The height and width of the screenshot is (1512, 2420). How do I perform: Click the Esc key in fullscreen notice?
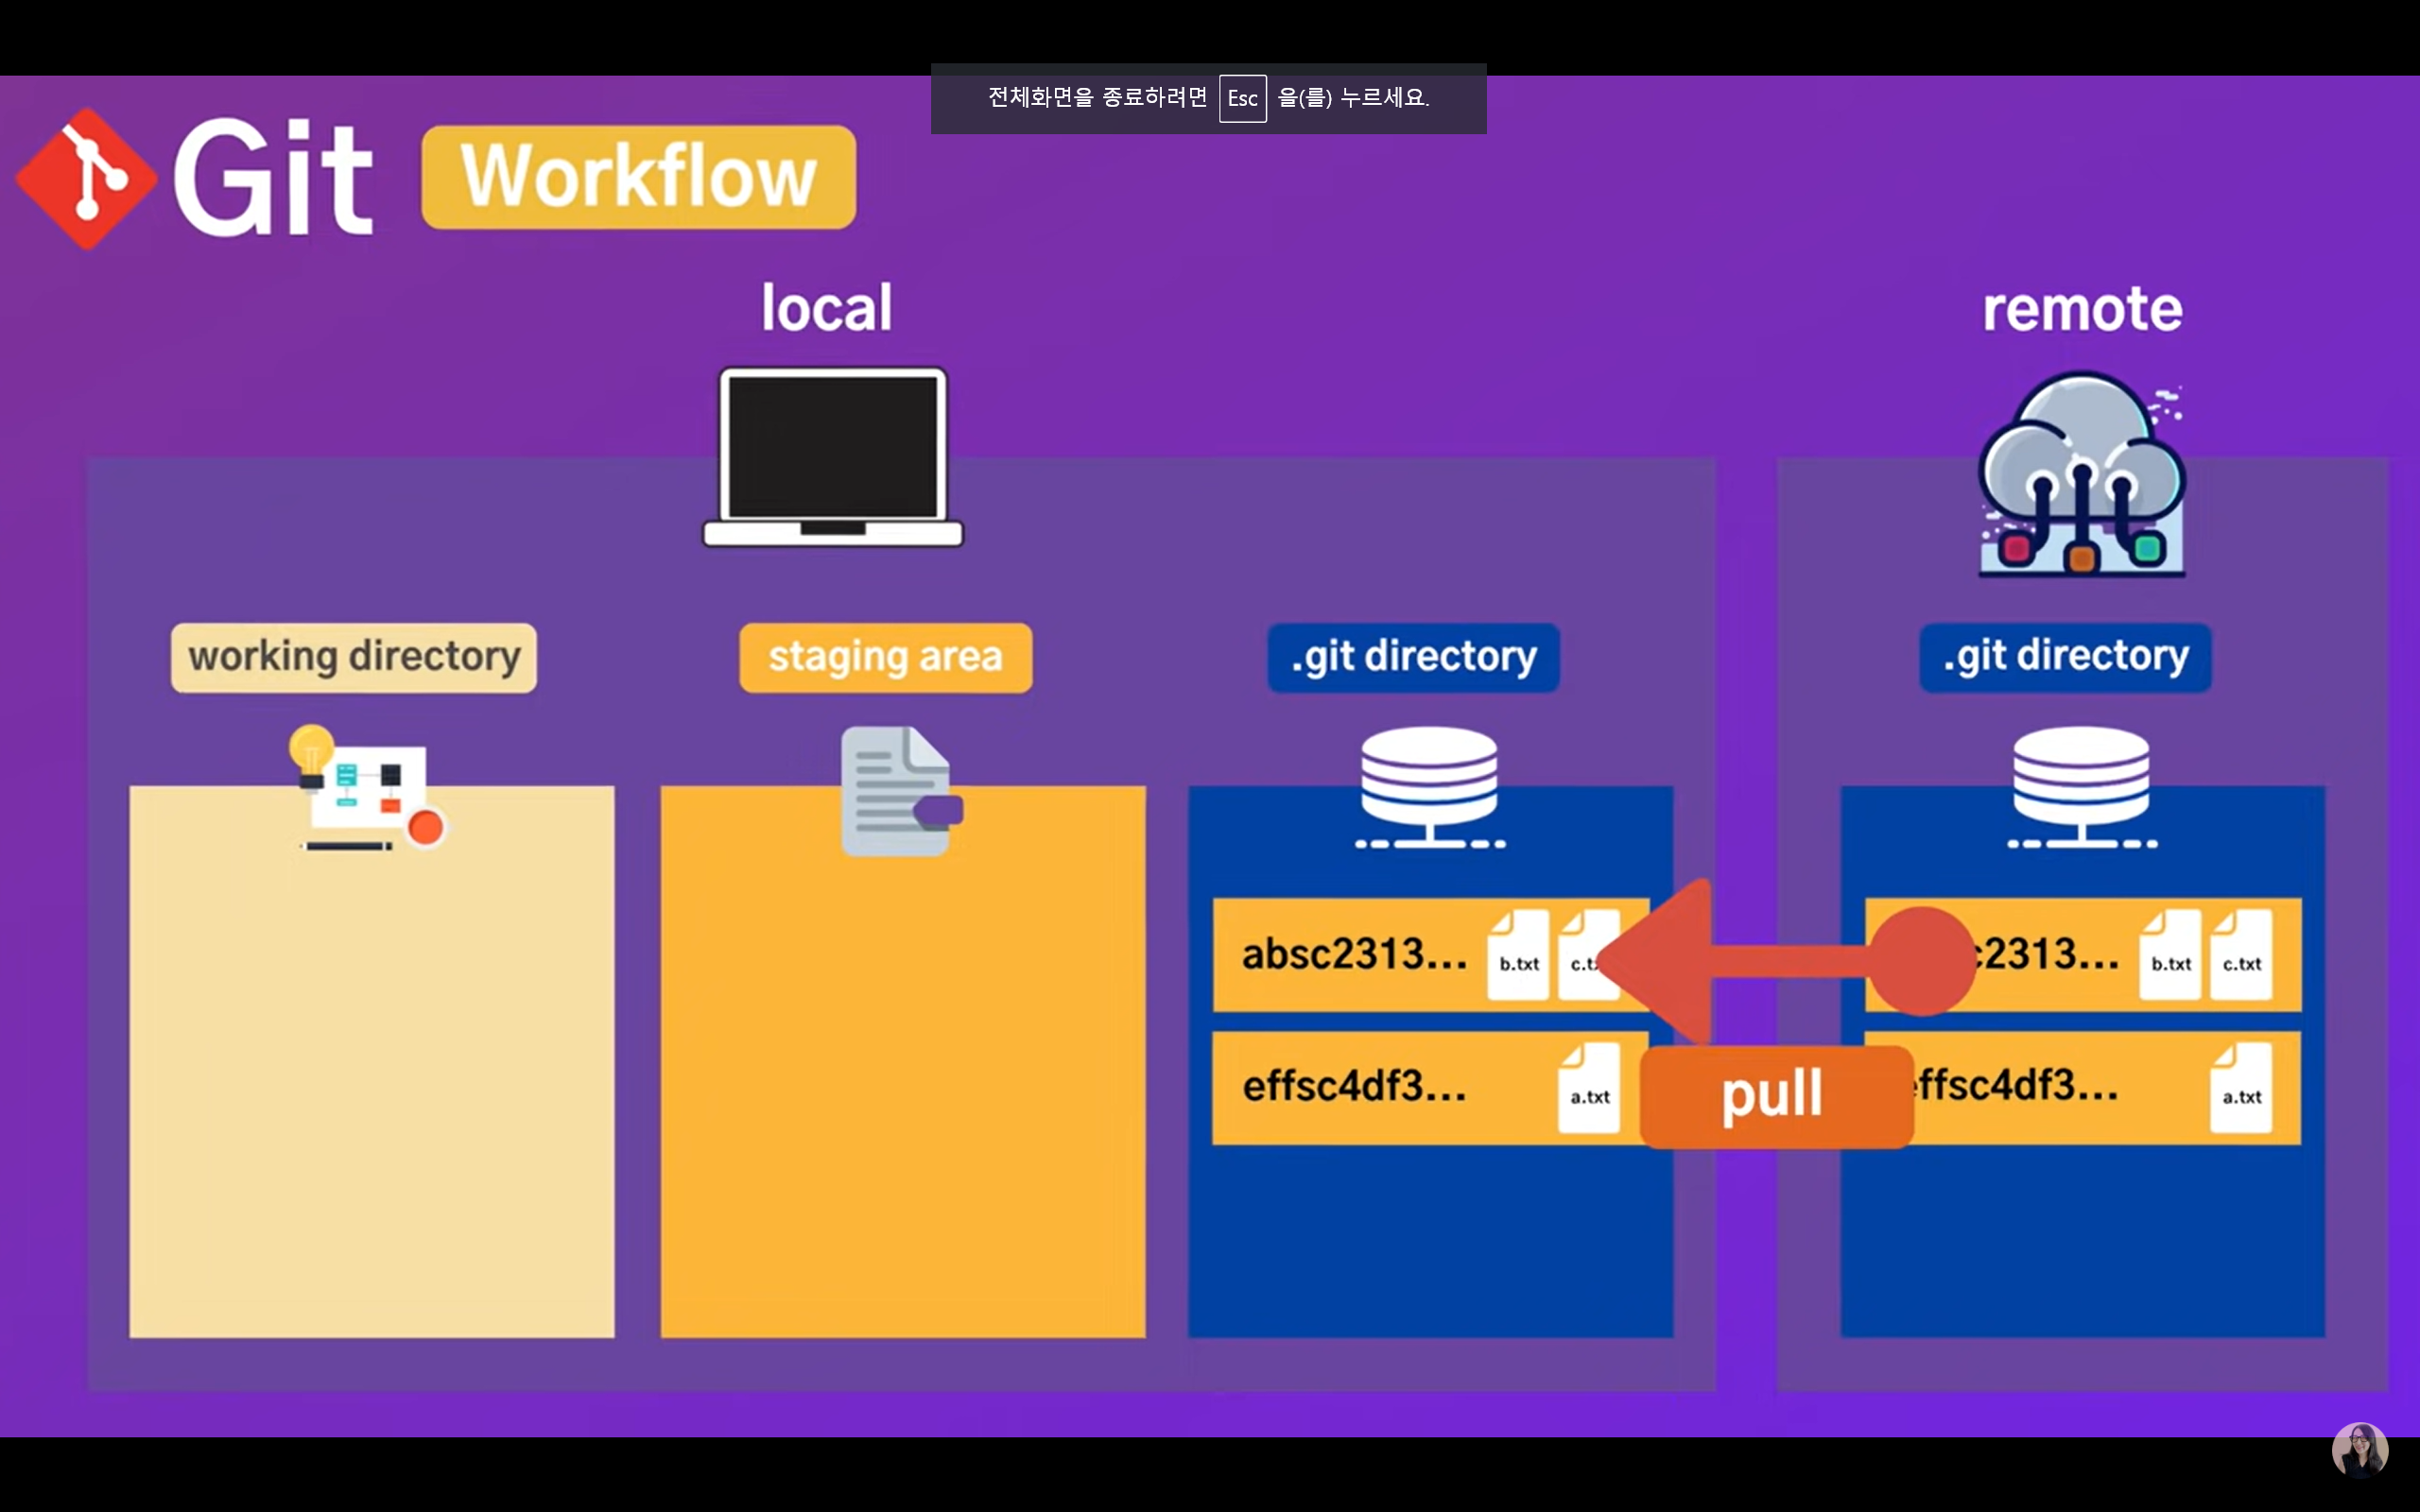[1242, 99]
